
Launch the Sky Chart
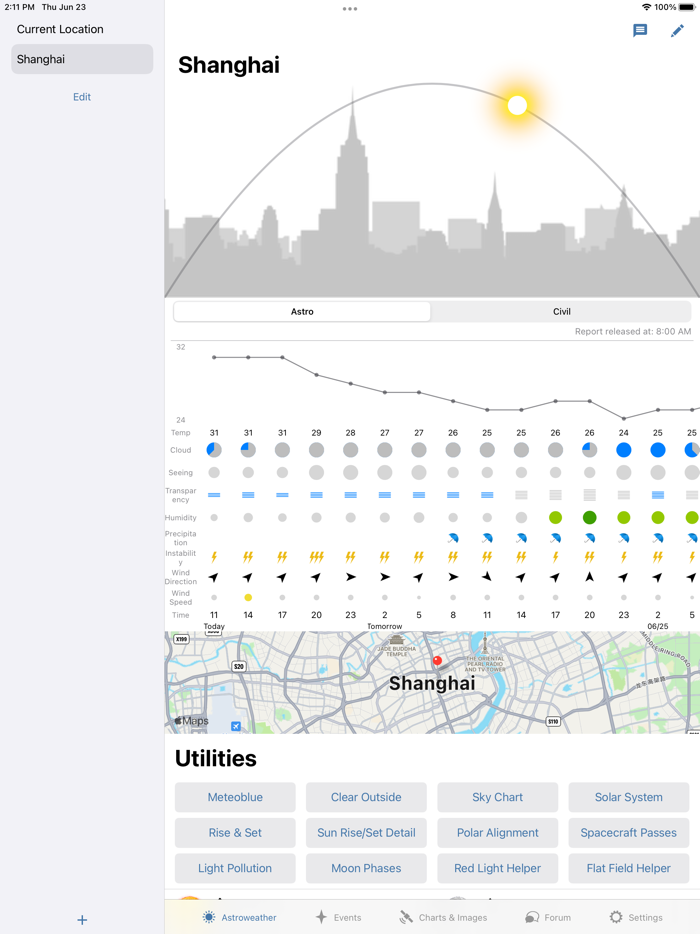497,797
